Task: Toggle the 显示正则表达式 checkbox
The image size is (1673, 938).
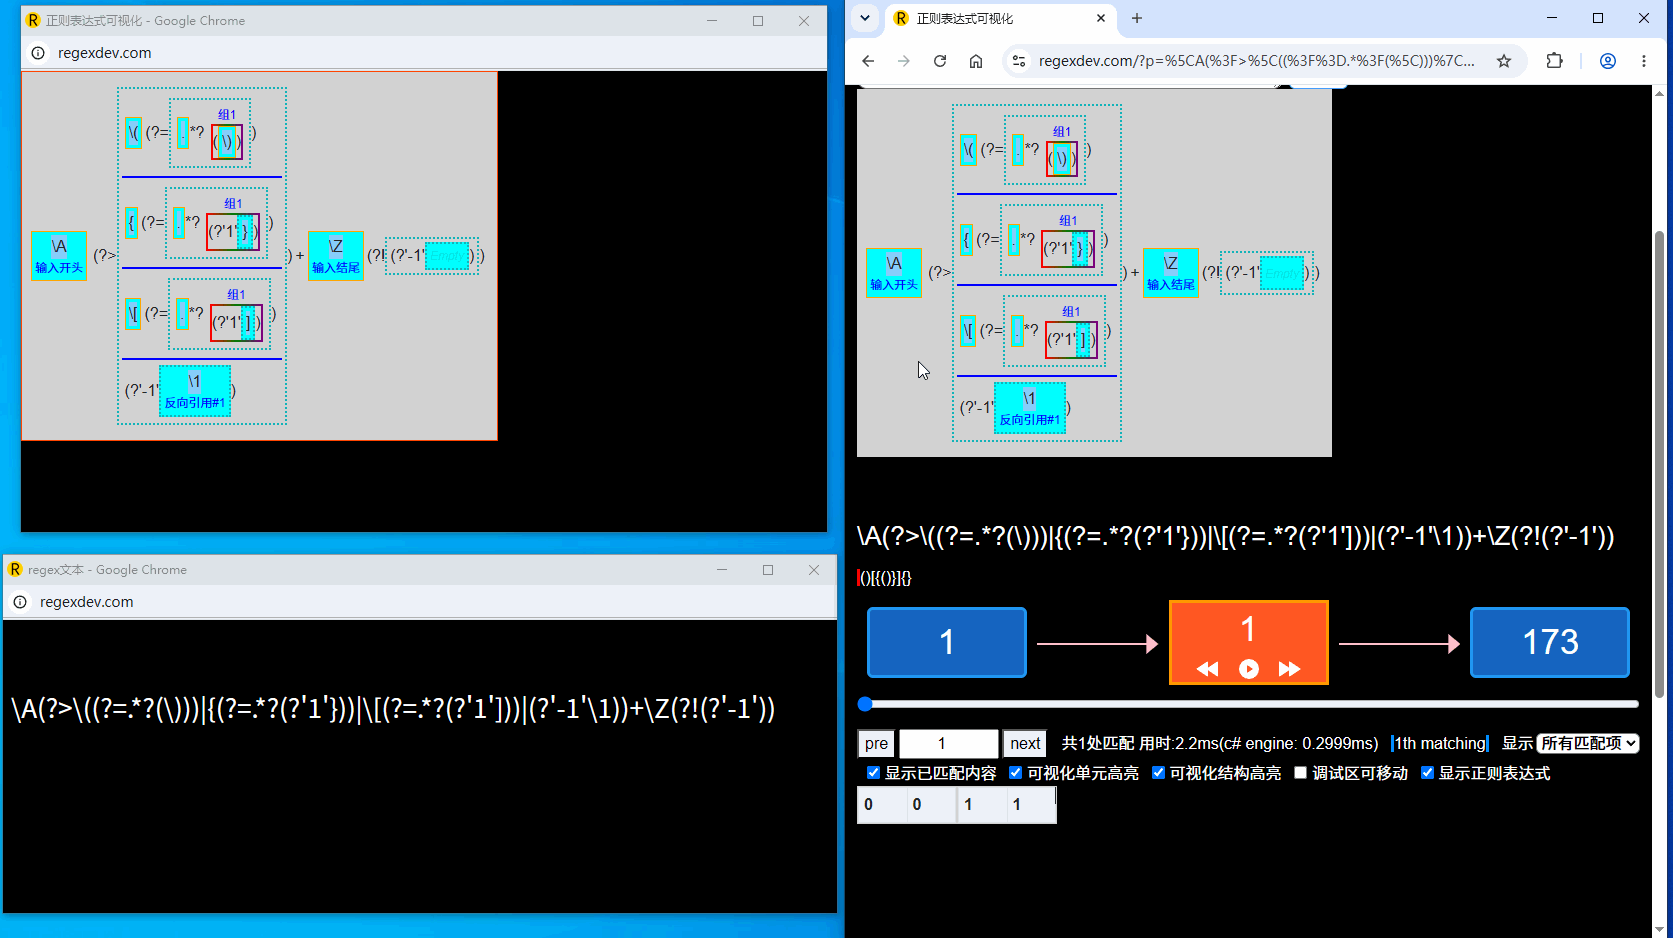Action: [x=1427, y=773]
